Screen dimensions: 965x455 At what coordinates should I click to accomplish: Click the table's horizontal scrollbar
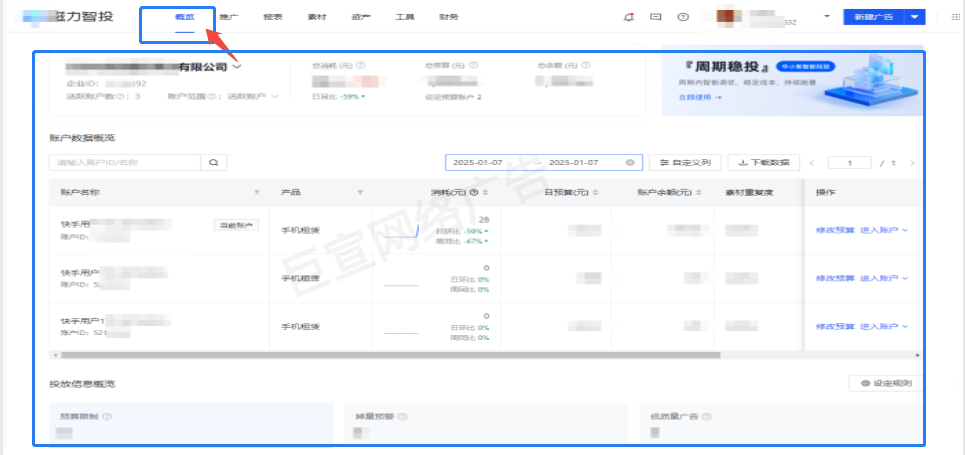(390, 355)
